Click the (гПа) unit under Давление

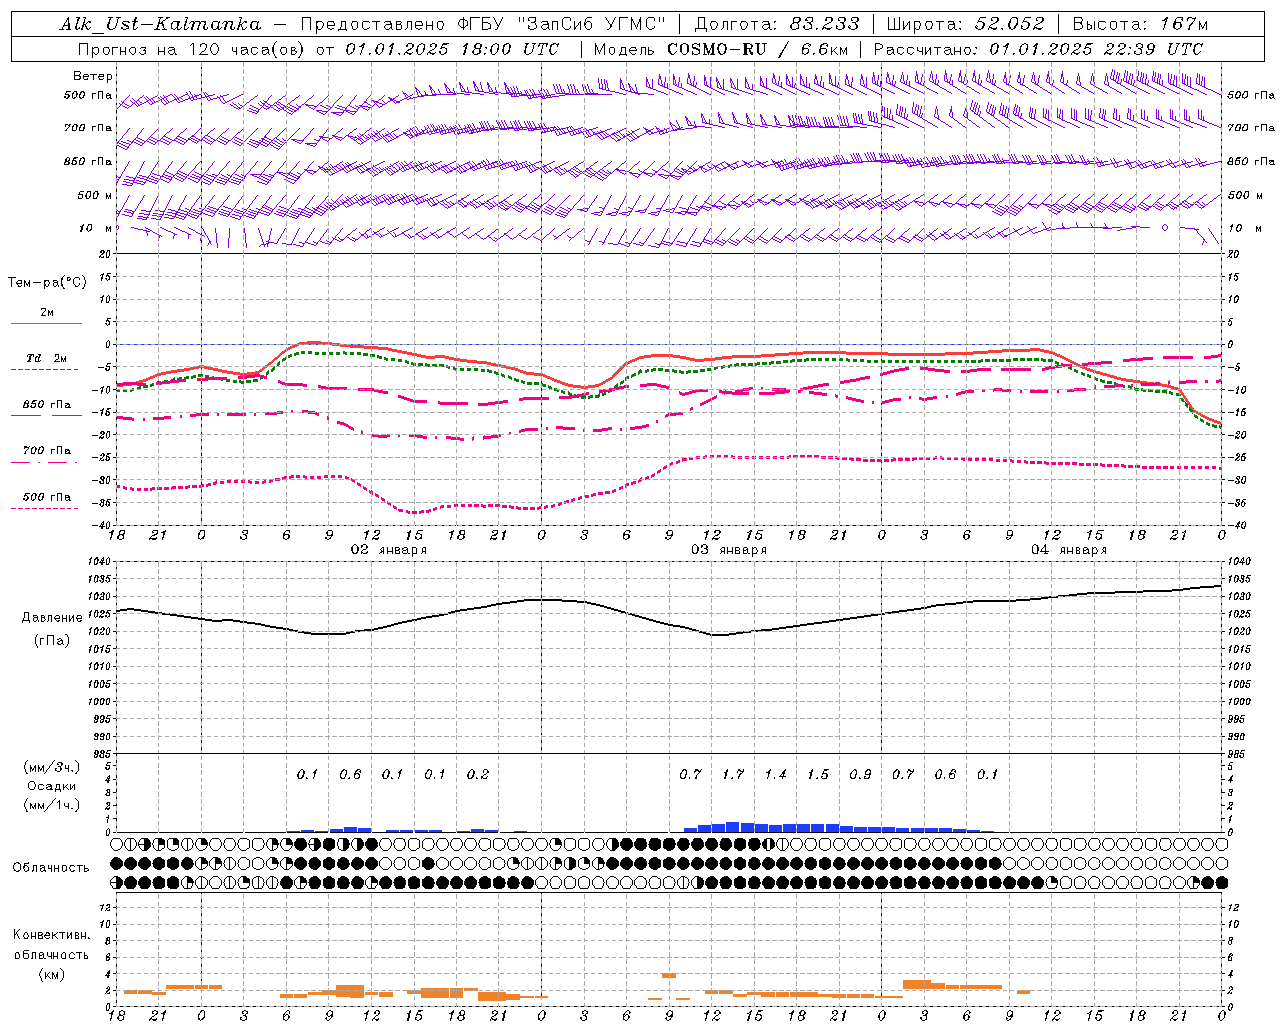tap(51, 641)
